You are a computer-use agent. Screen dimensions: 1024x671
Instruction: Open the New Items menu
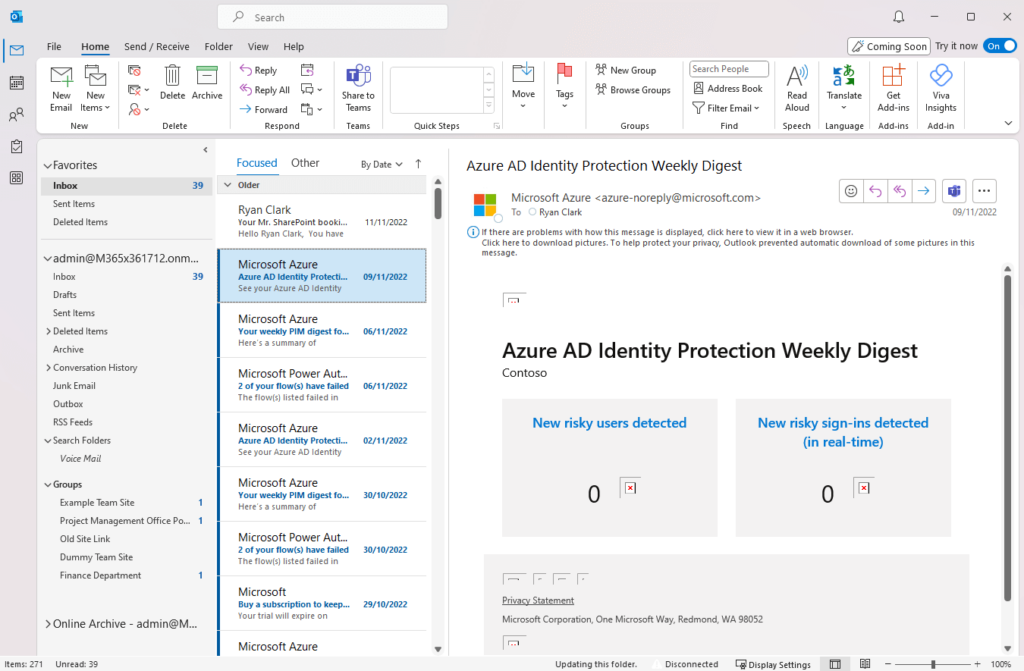coord(95,89)
